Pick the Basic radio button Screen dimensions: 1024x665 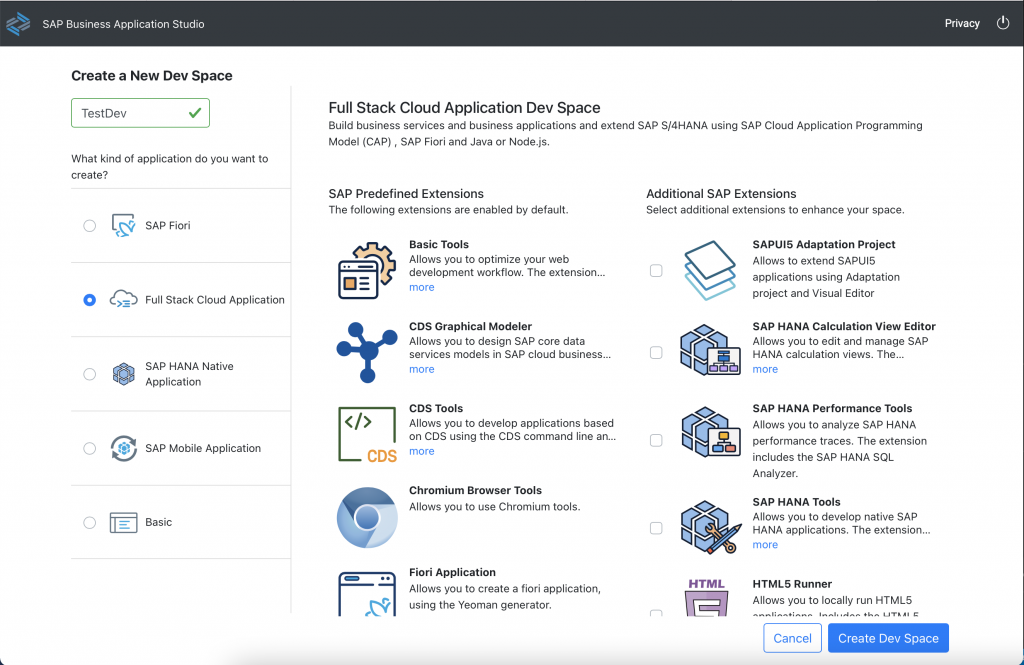[89, 523]
